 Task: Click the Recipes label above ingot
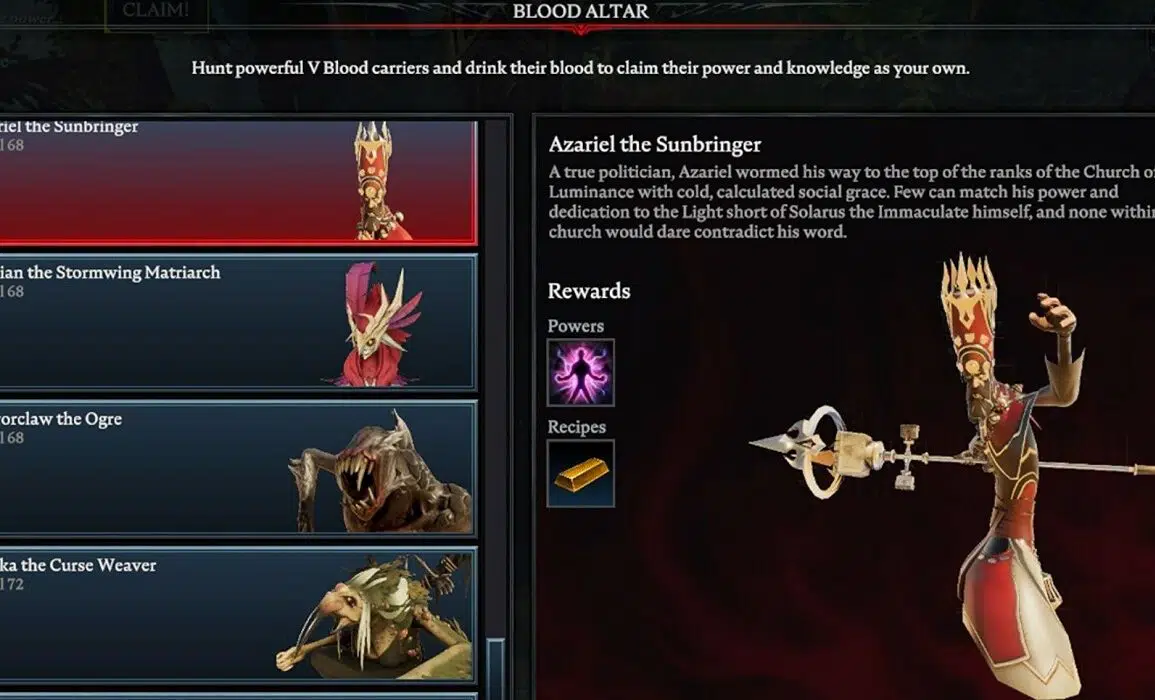coord(577,427)
